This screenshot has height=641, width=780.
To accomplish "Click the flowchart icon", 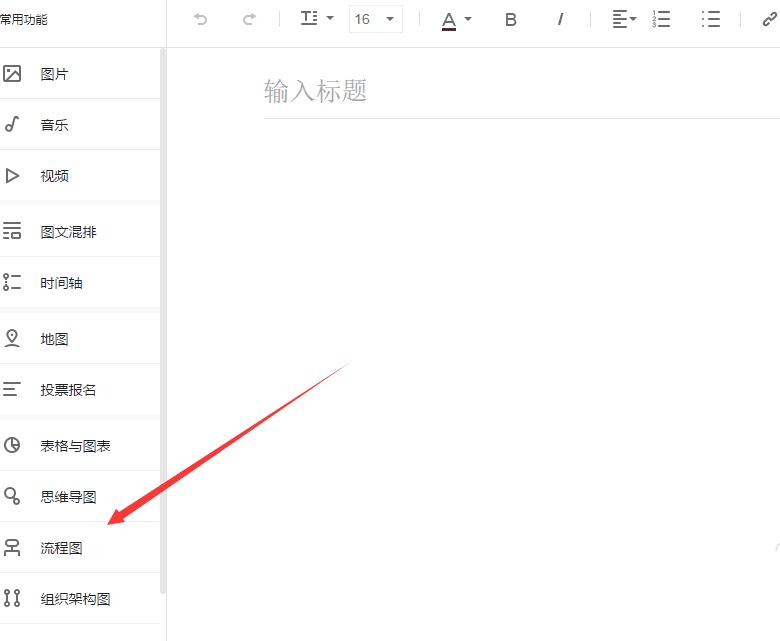I will [x=12, y=548].
